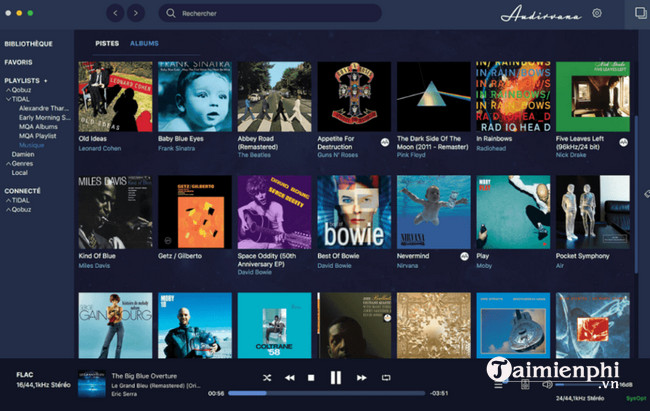Add a new playlist with the plus icon

[44, 79]
